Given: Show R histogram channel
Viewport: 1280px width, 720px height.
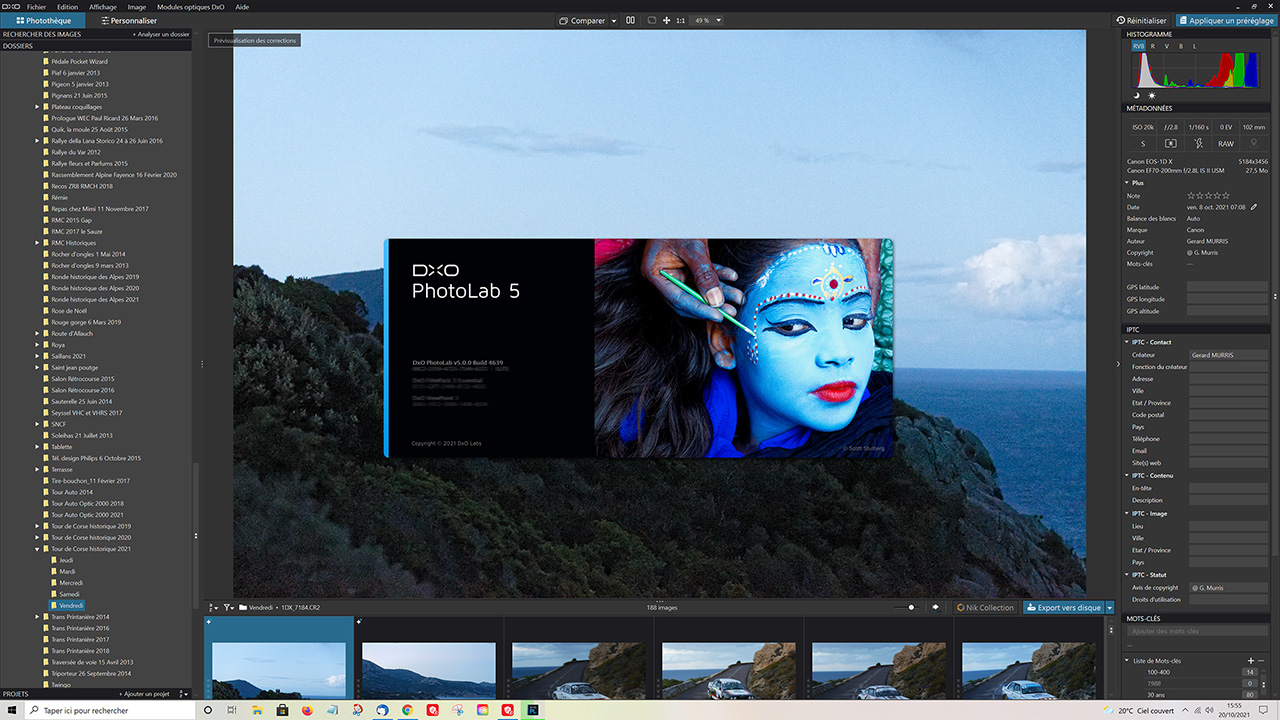Looking at the screenshot, I should [x=1153, y=46].
